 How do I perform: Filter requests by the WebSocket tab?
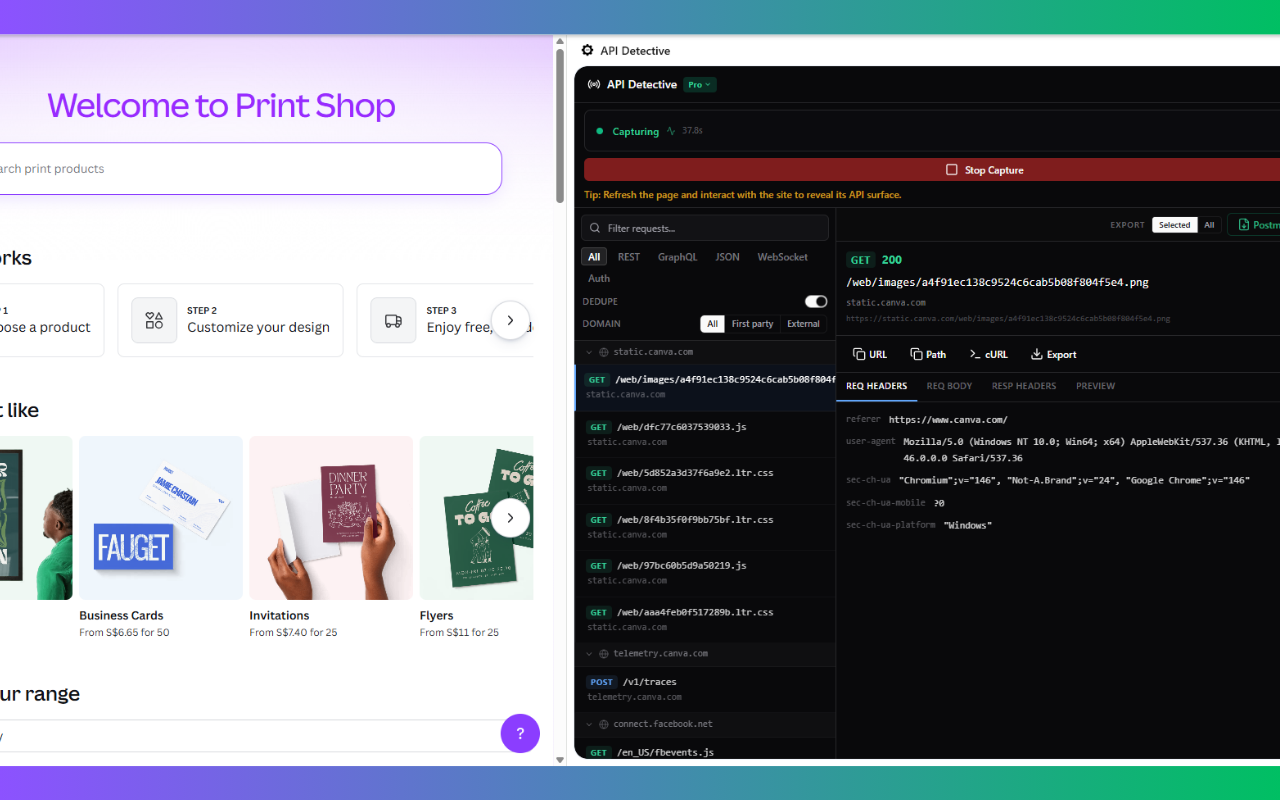[x=783, y=257]
